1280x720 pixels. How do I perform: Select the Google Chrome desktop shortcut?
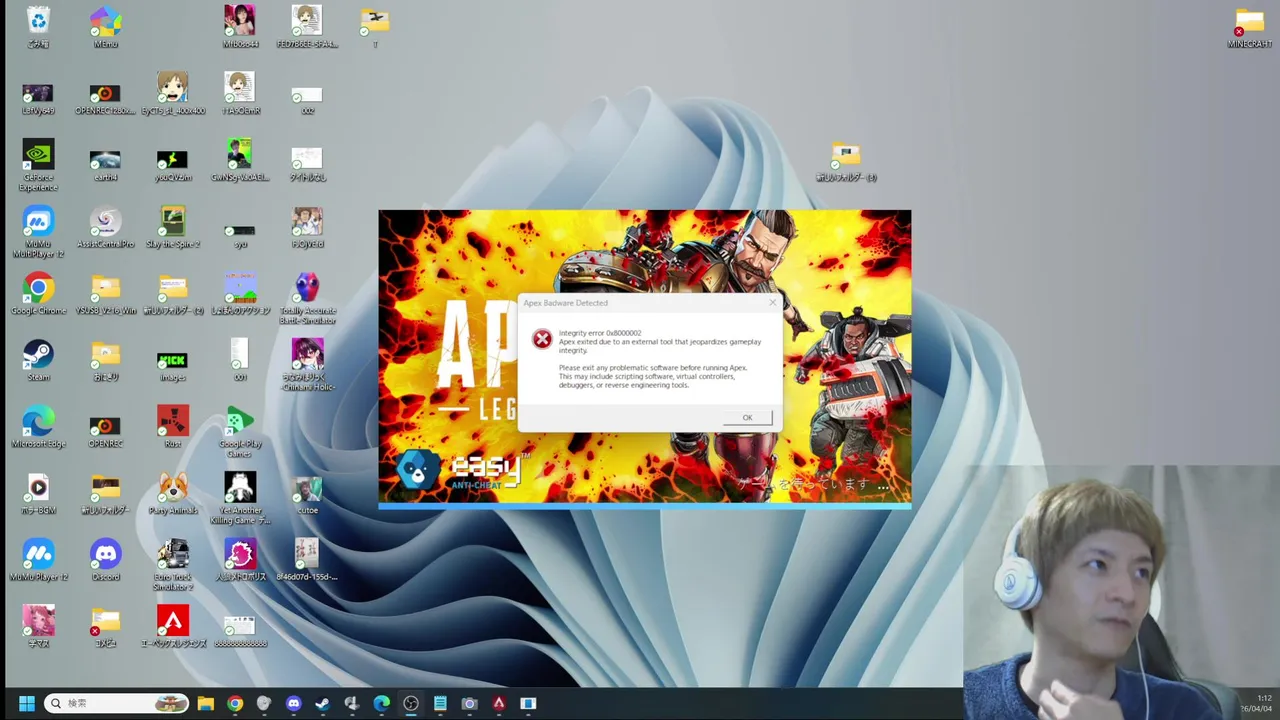pyautogui.click(x=38, y=294)
